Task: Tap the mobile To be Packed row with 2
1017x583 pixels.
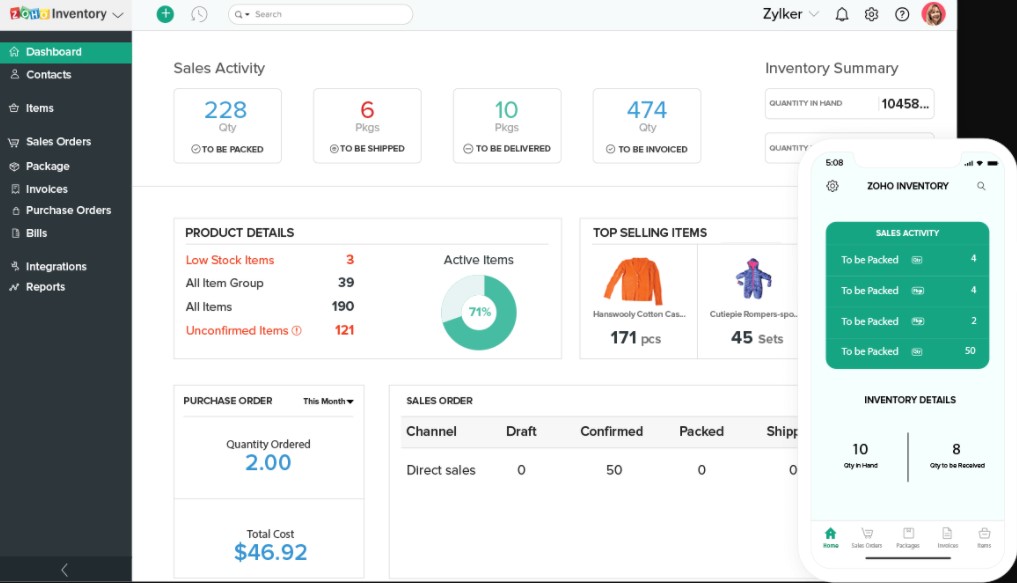Action: click(x=907, y=322)
